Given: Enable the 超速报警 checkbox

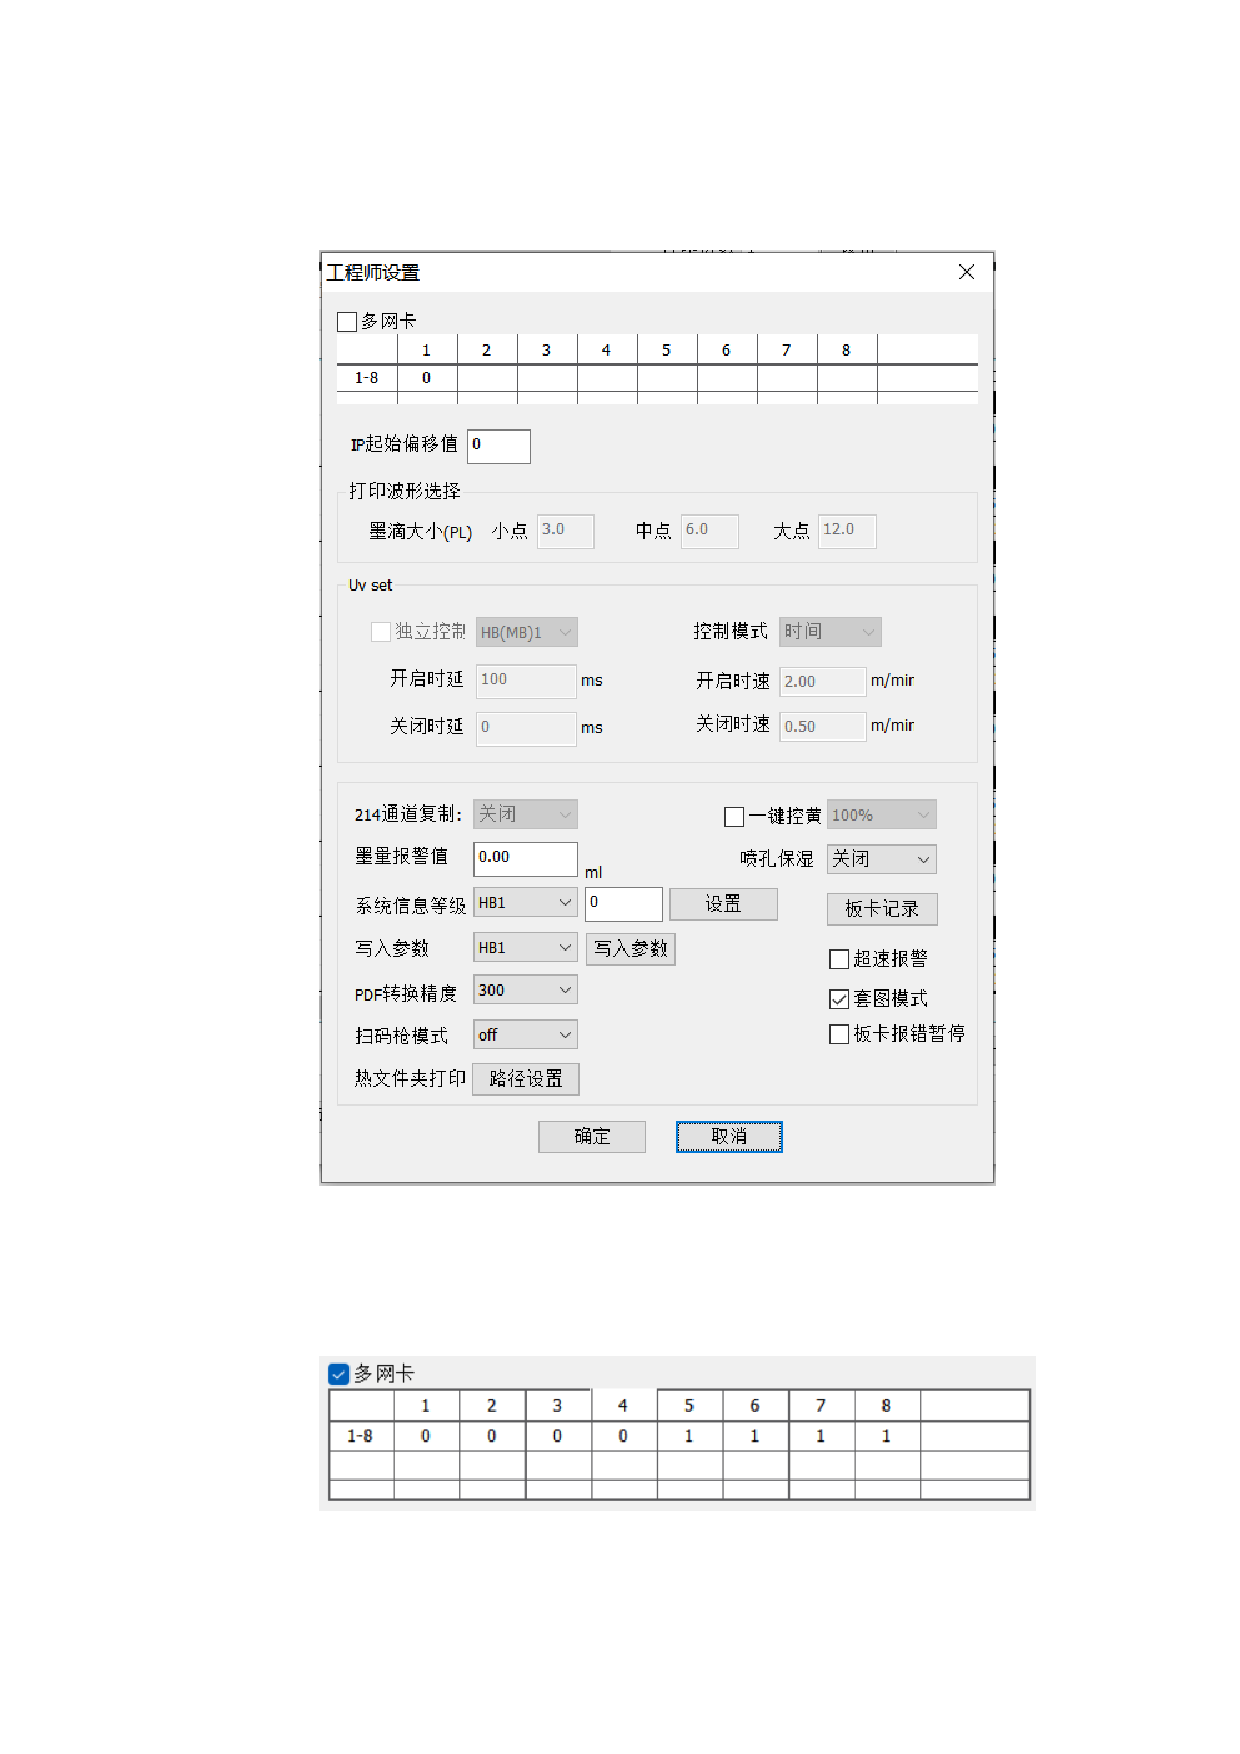Looking at the screenshot, I should point(839,960).
